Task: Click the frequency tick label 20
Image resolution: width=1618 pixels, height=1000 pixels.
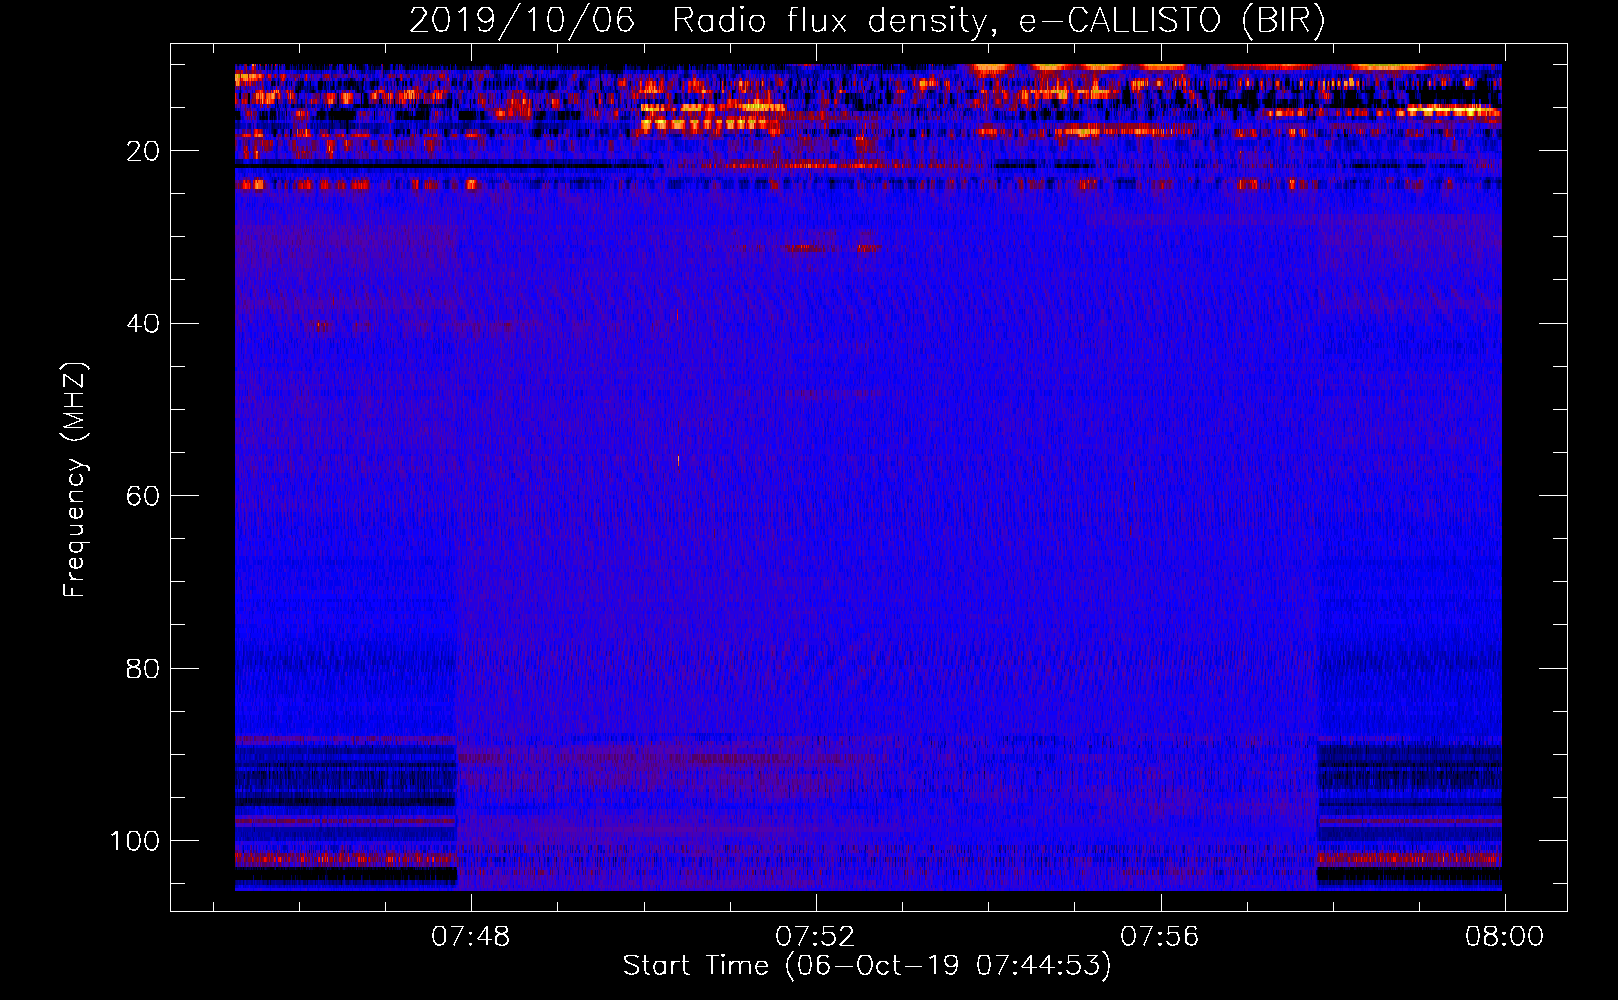Action: pos(142,151)
